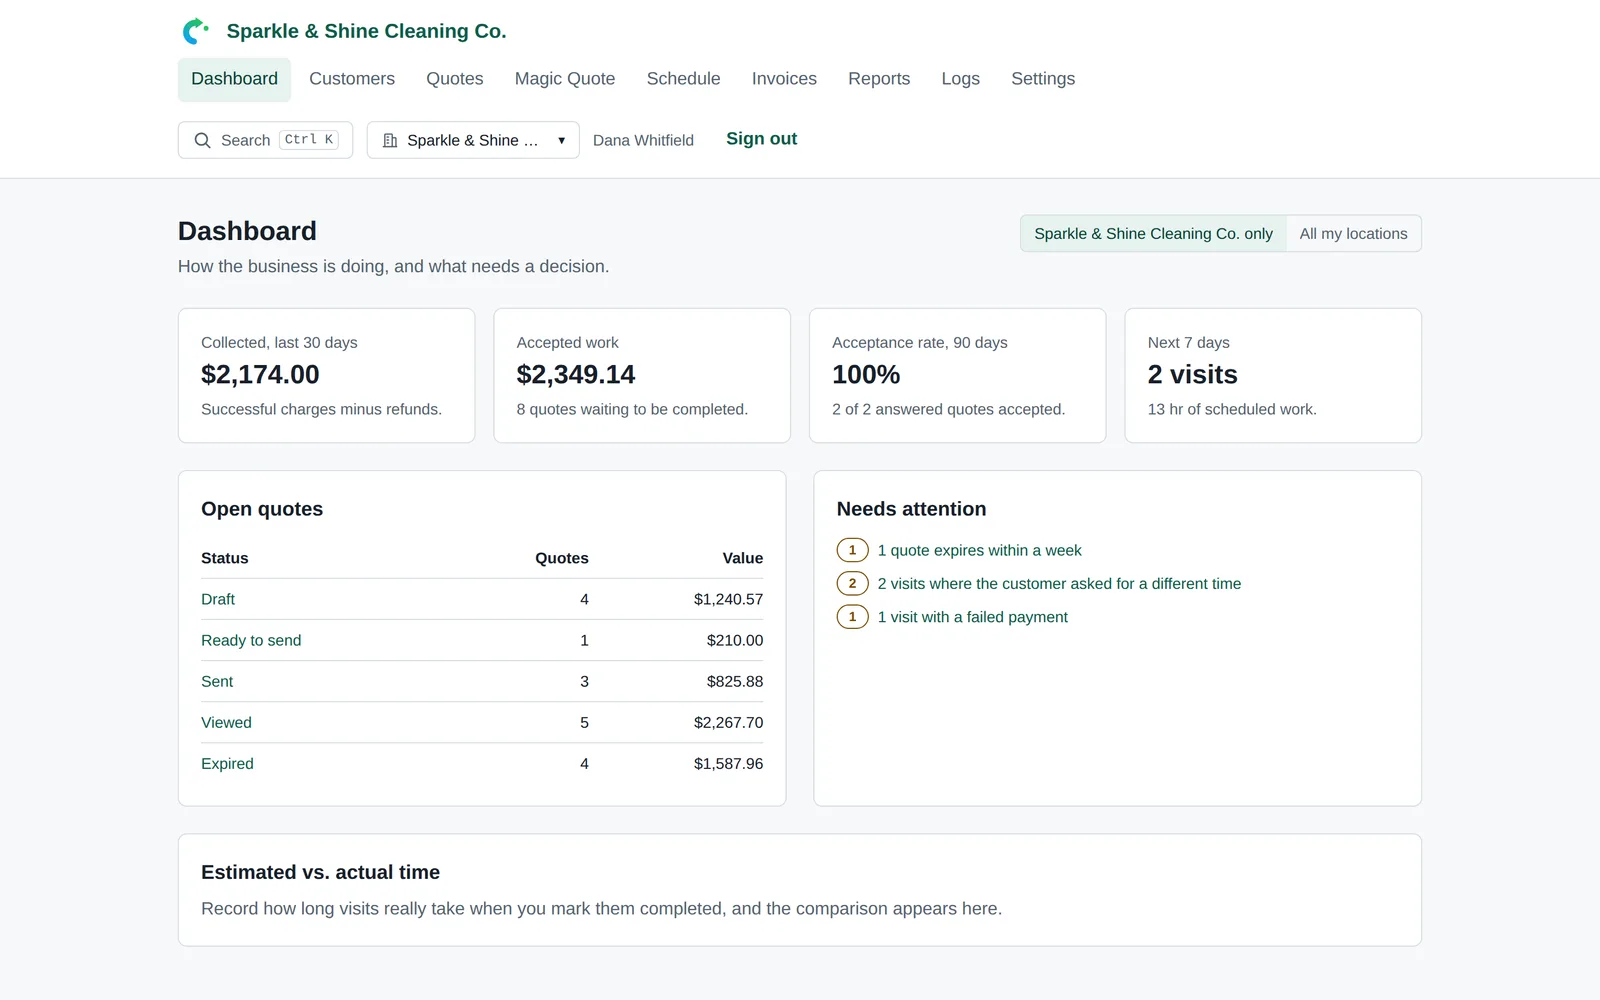Click the building icon in location selector

point(390,140)
